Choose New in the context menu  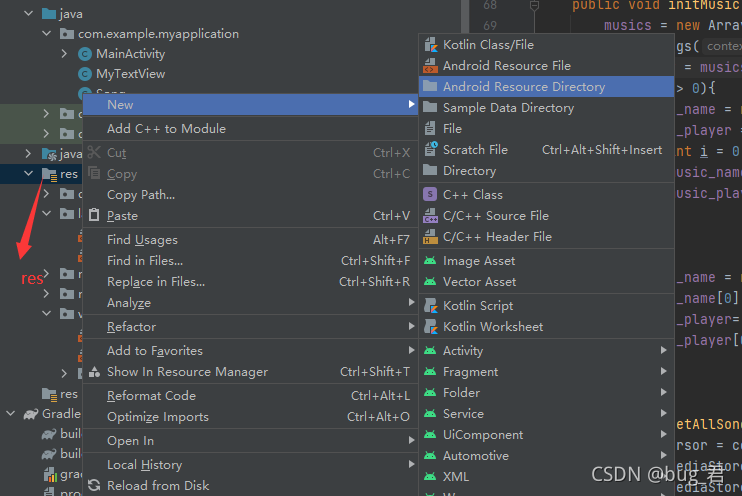(250, 105)
